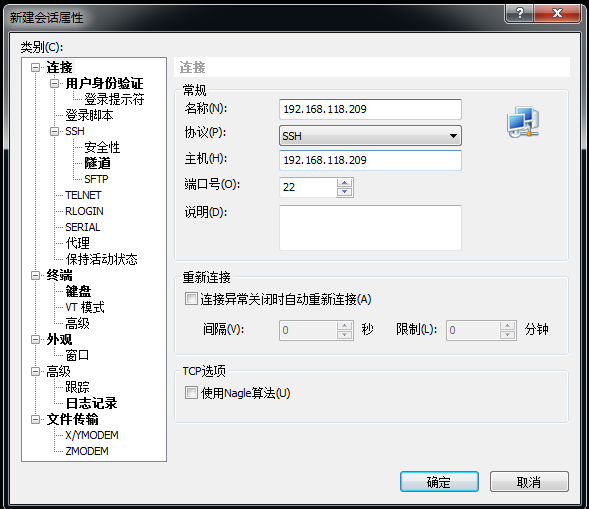Close the 新建会话属性 dialog
The image size is (589, 509).
[x=557, y=14]
